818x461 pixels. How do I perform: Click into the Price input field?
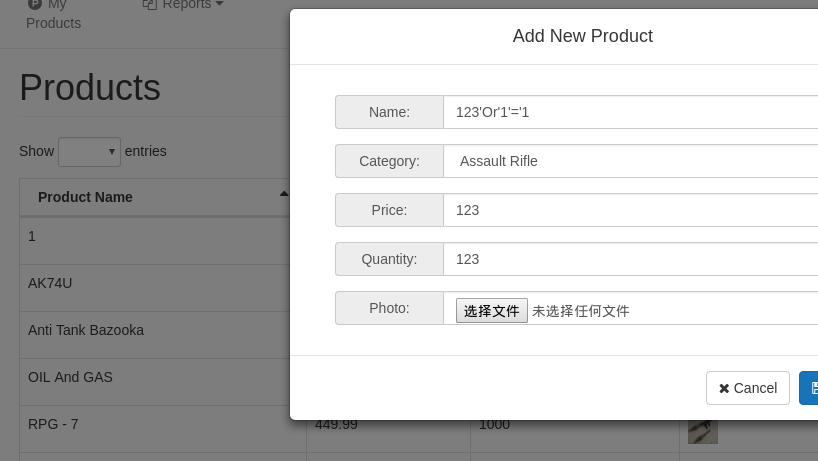click(x=630, y=210)
